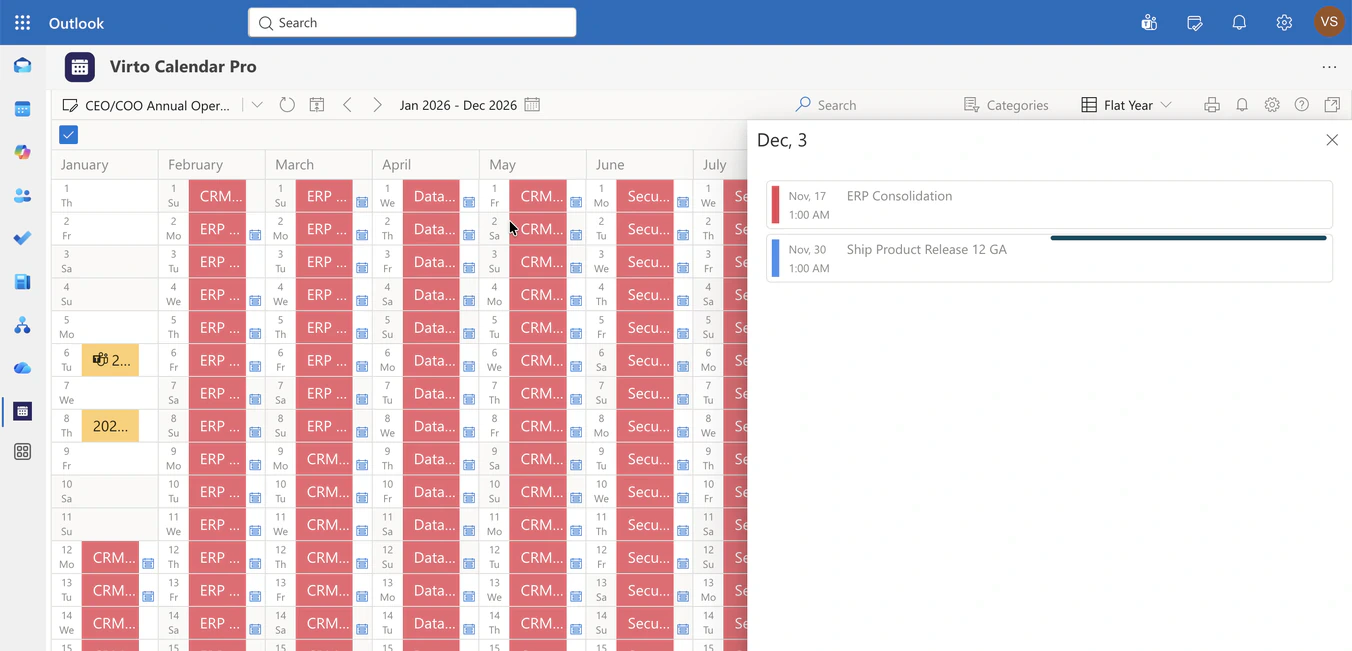This screenshot has height=651, width=1352.
Task: Open the ERP Consolidation event entry
Action: pyautogui.click(x=1049, y=205)
